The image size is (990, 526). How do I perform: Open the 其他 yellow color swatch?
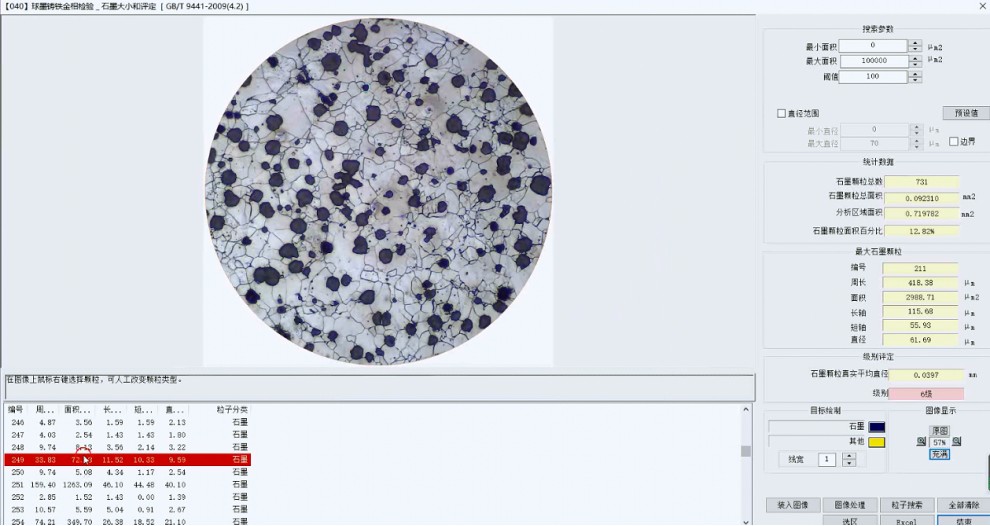[x=876, y=441]
